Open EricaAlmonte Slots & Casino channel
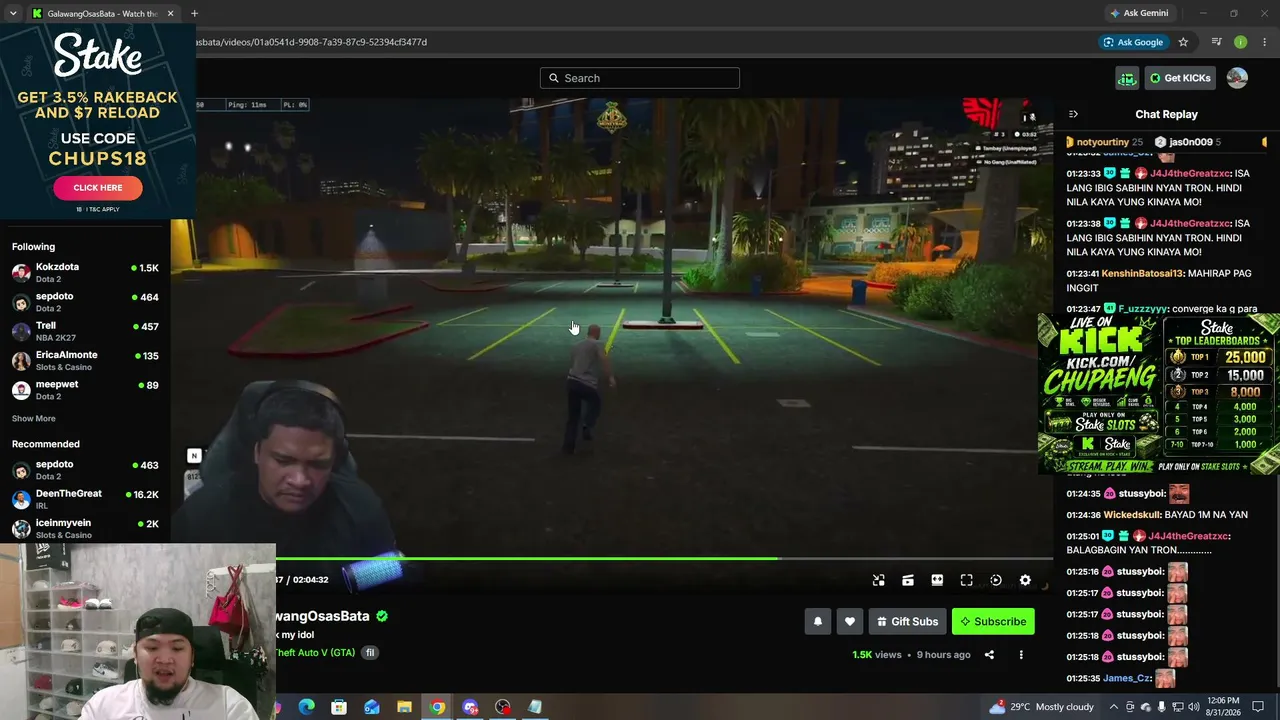This screenshot has height=720, width=1280. (x=85, y=360)
